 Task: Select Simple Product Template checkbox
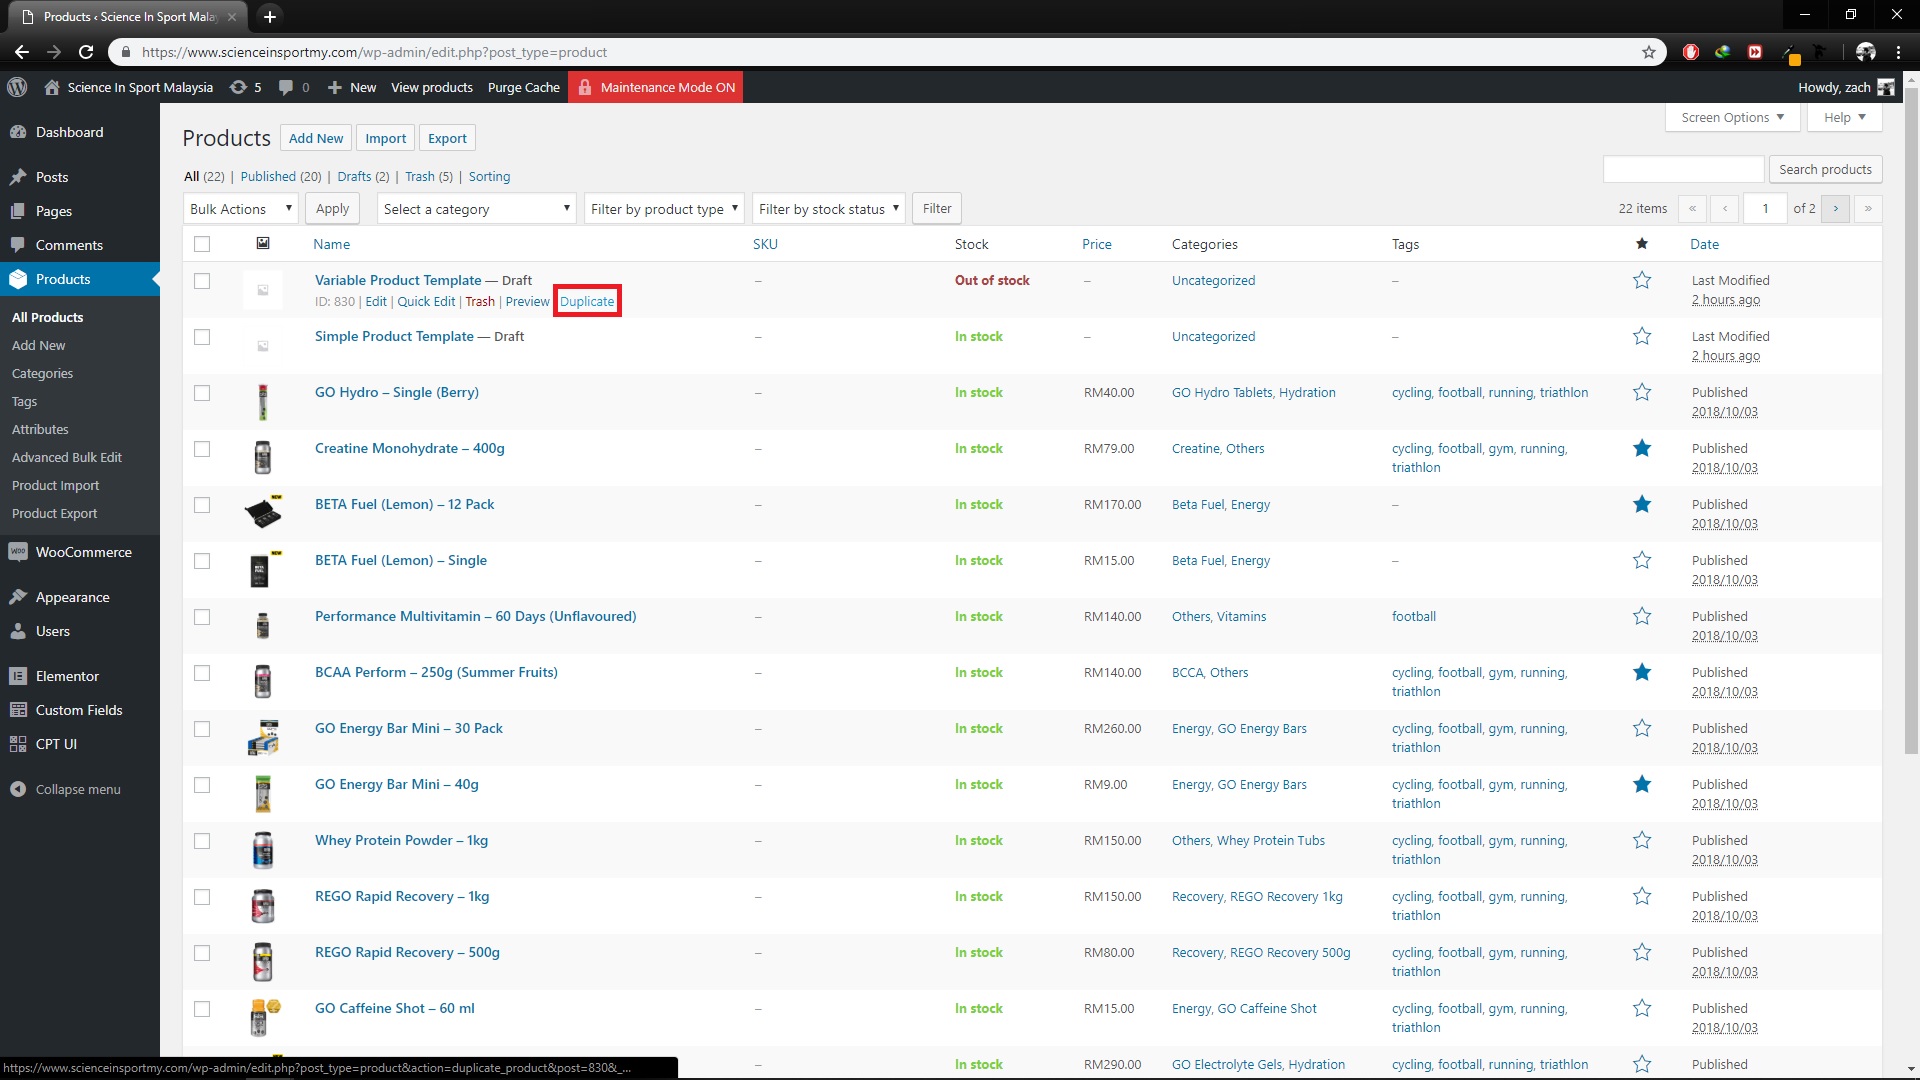202,337
